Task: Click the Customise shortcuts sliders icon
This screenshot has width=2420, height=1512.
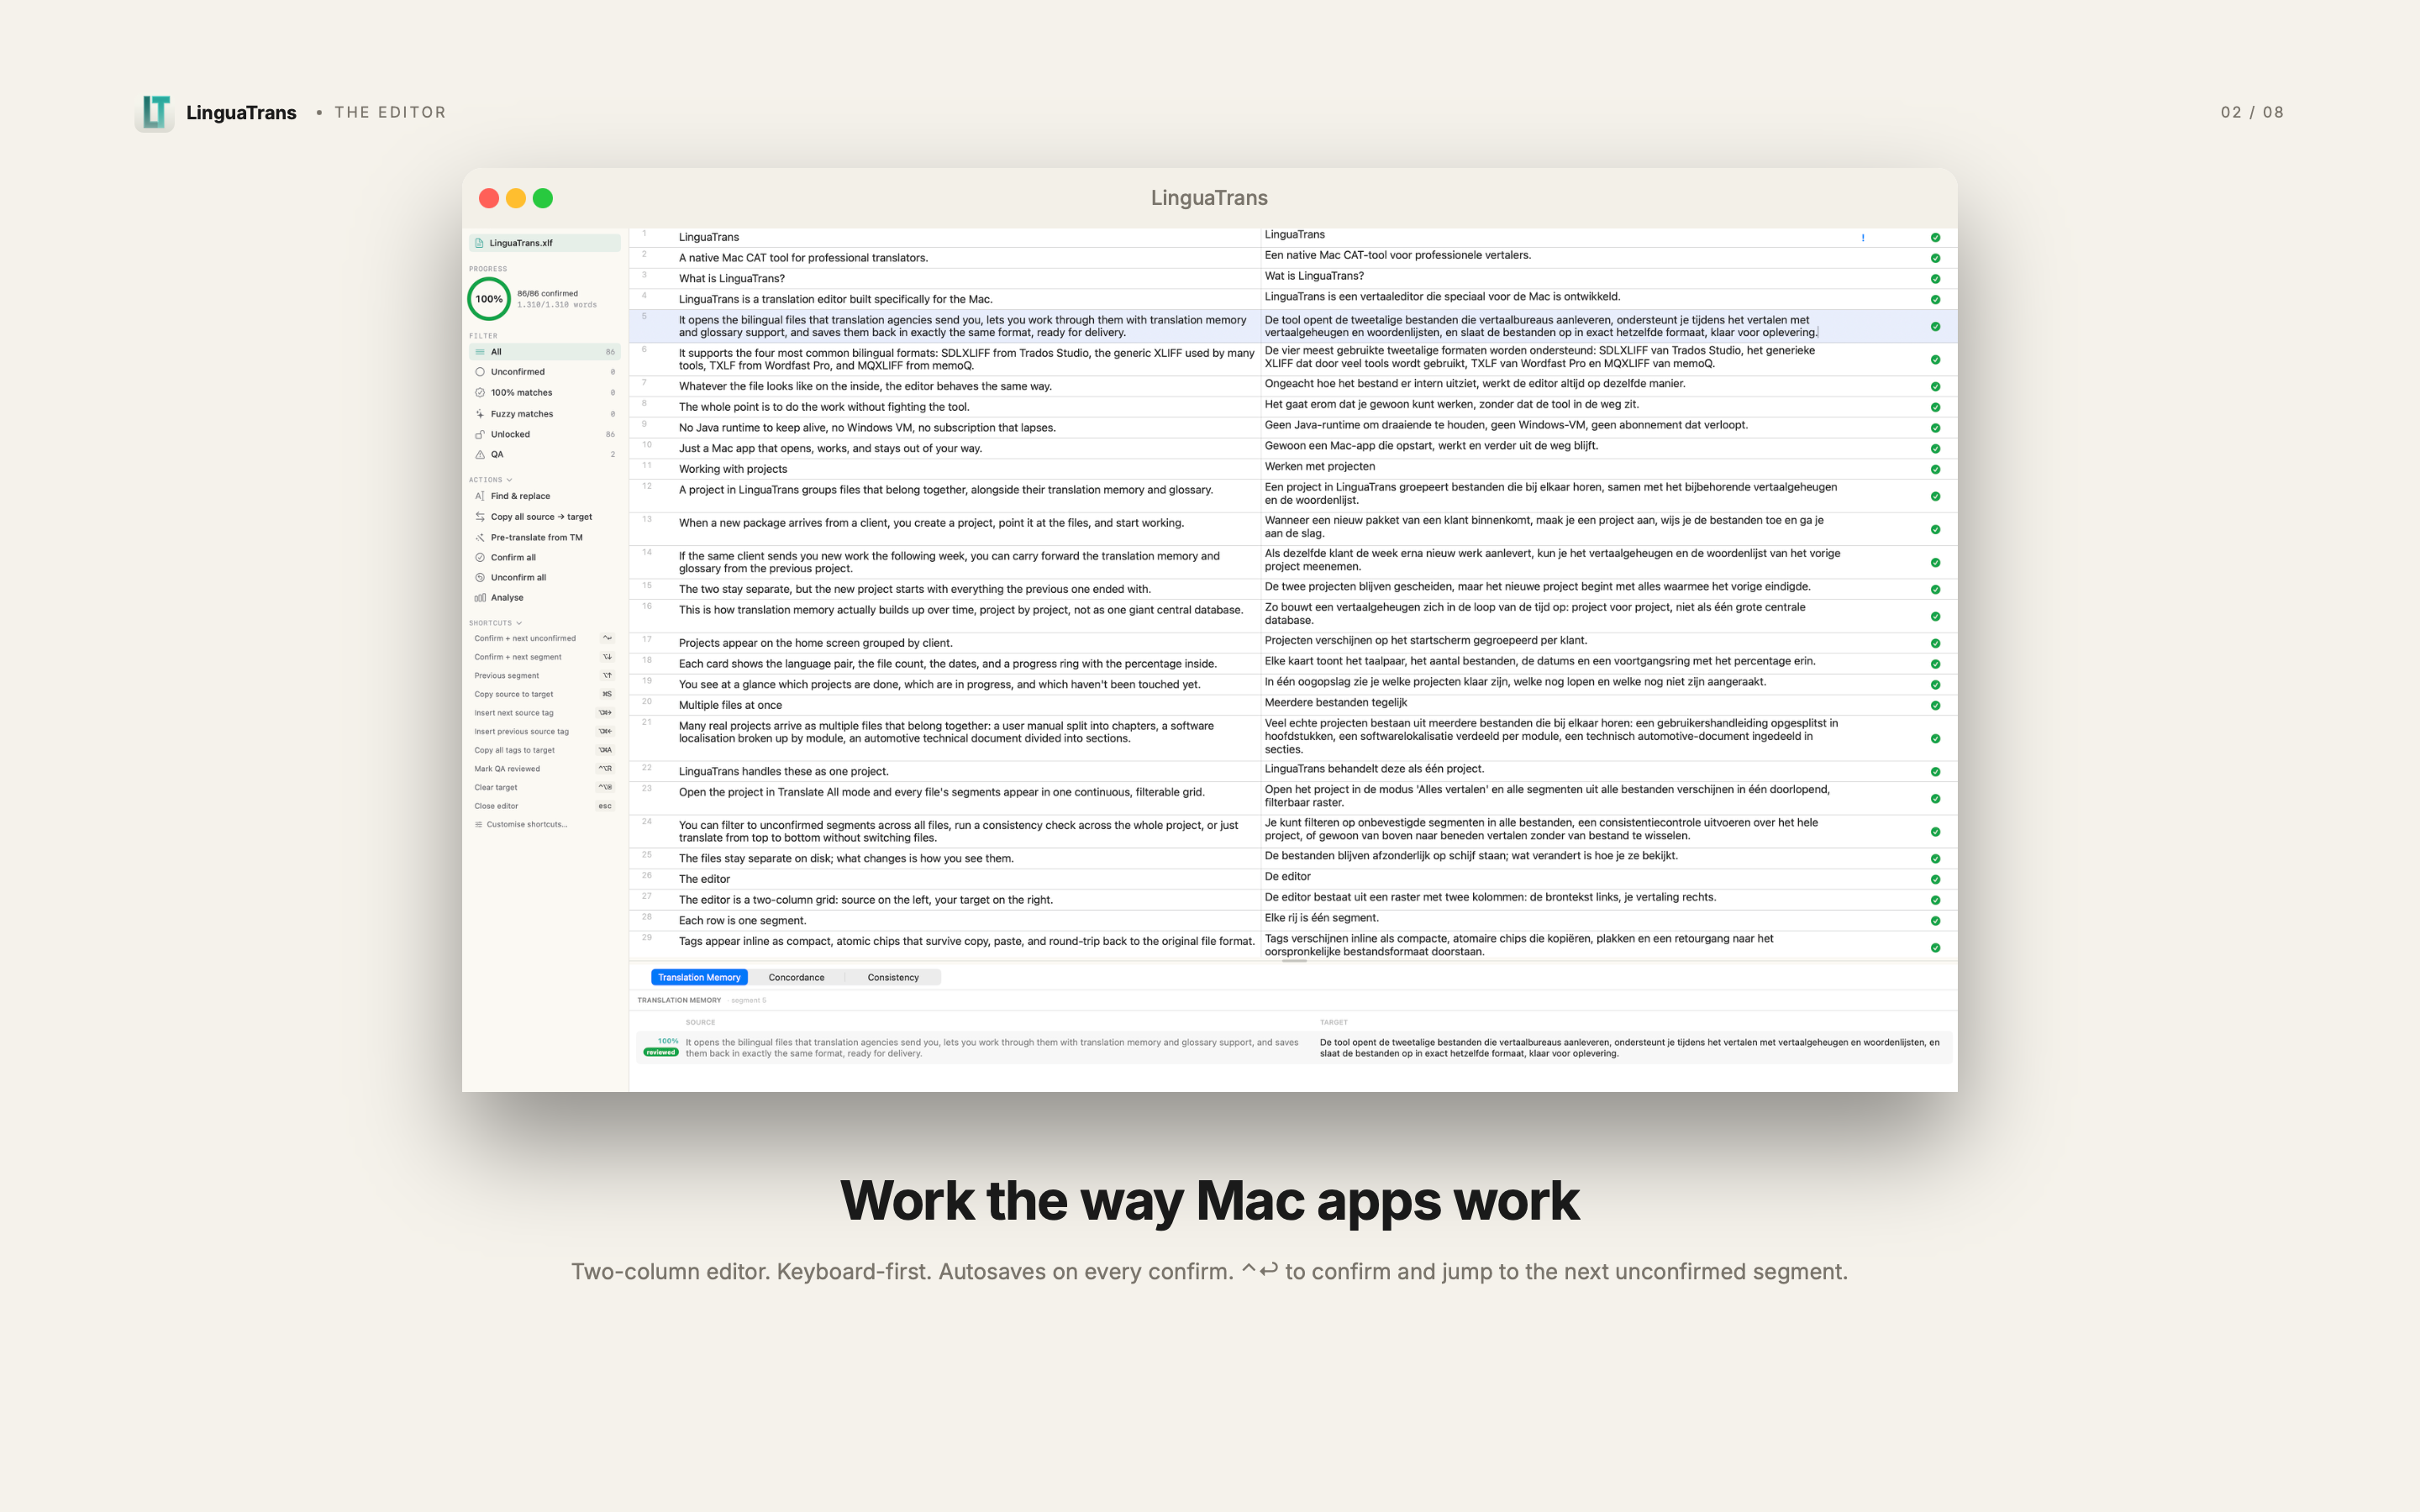Action: [x=478, y=825]
